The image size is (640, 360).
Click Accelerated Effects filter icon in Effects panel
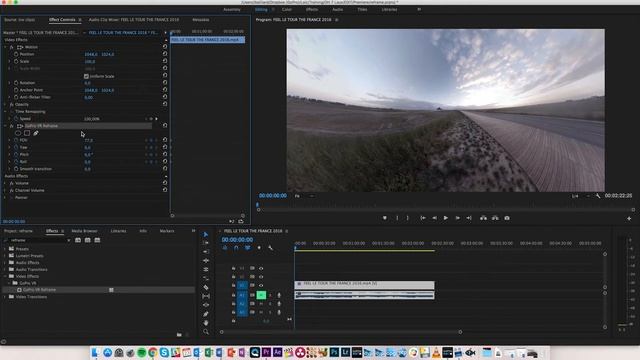(78, 240)
